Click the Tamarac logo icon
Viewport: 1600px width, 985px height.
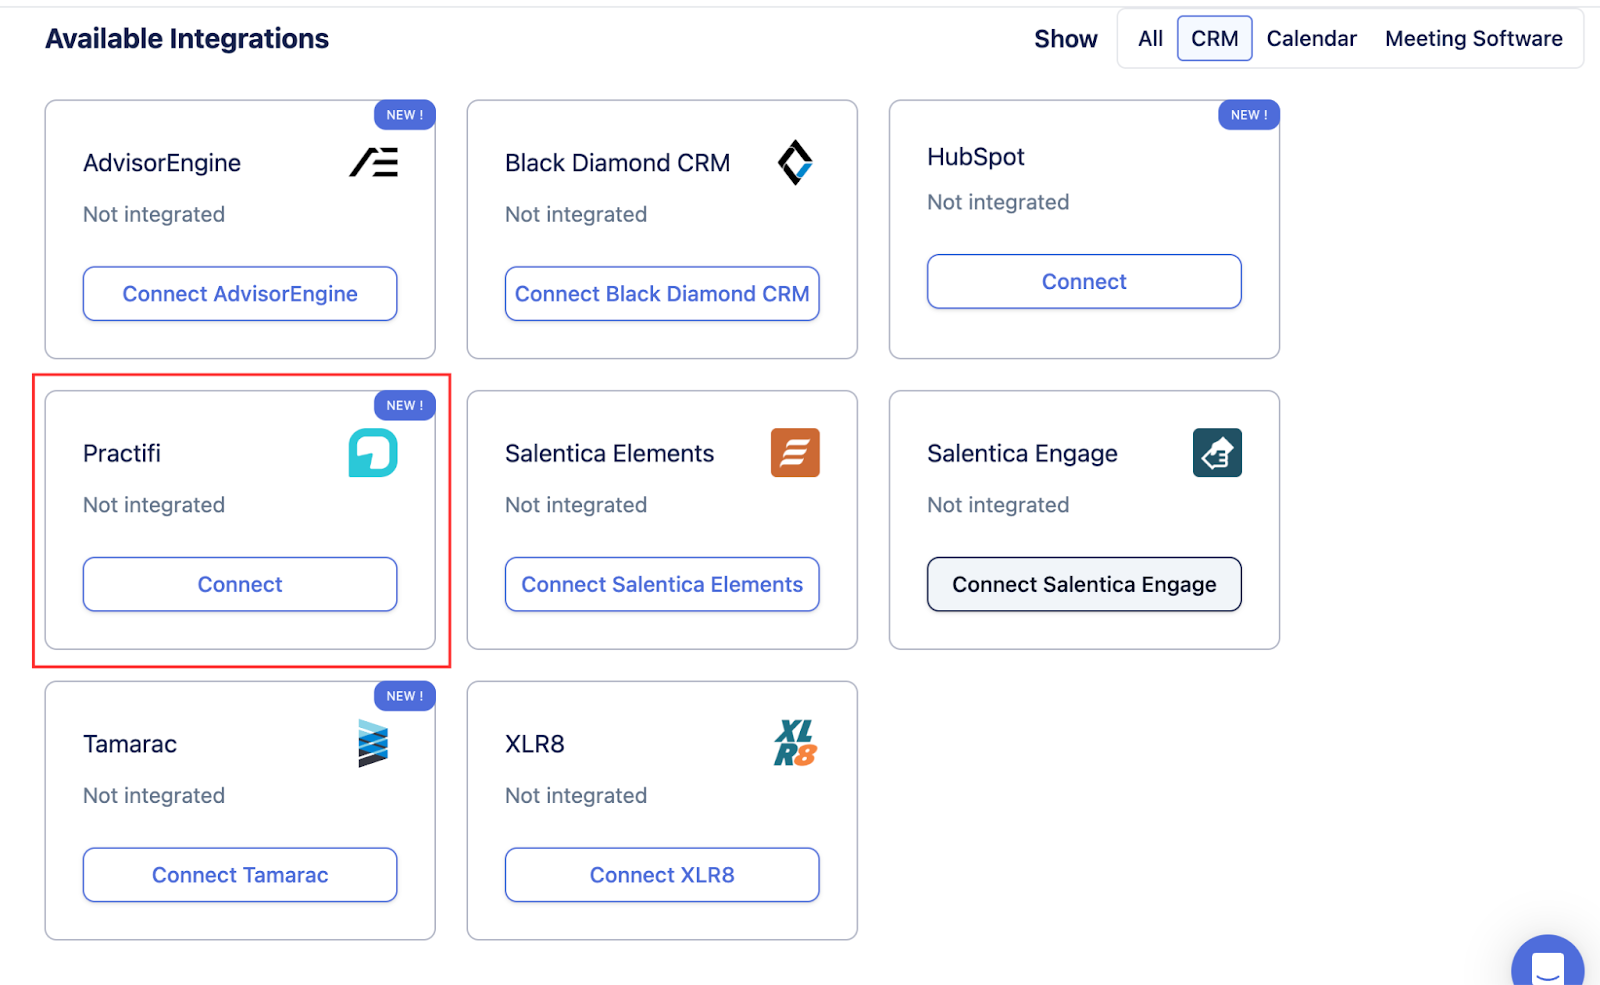click(373, 744)
